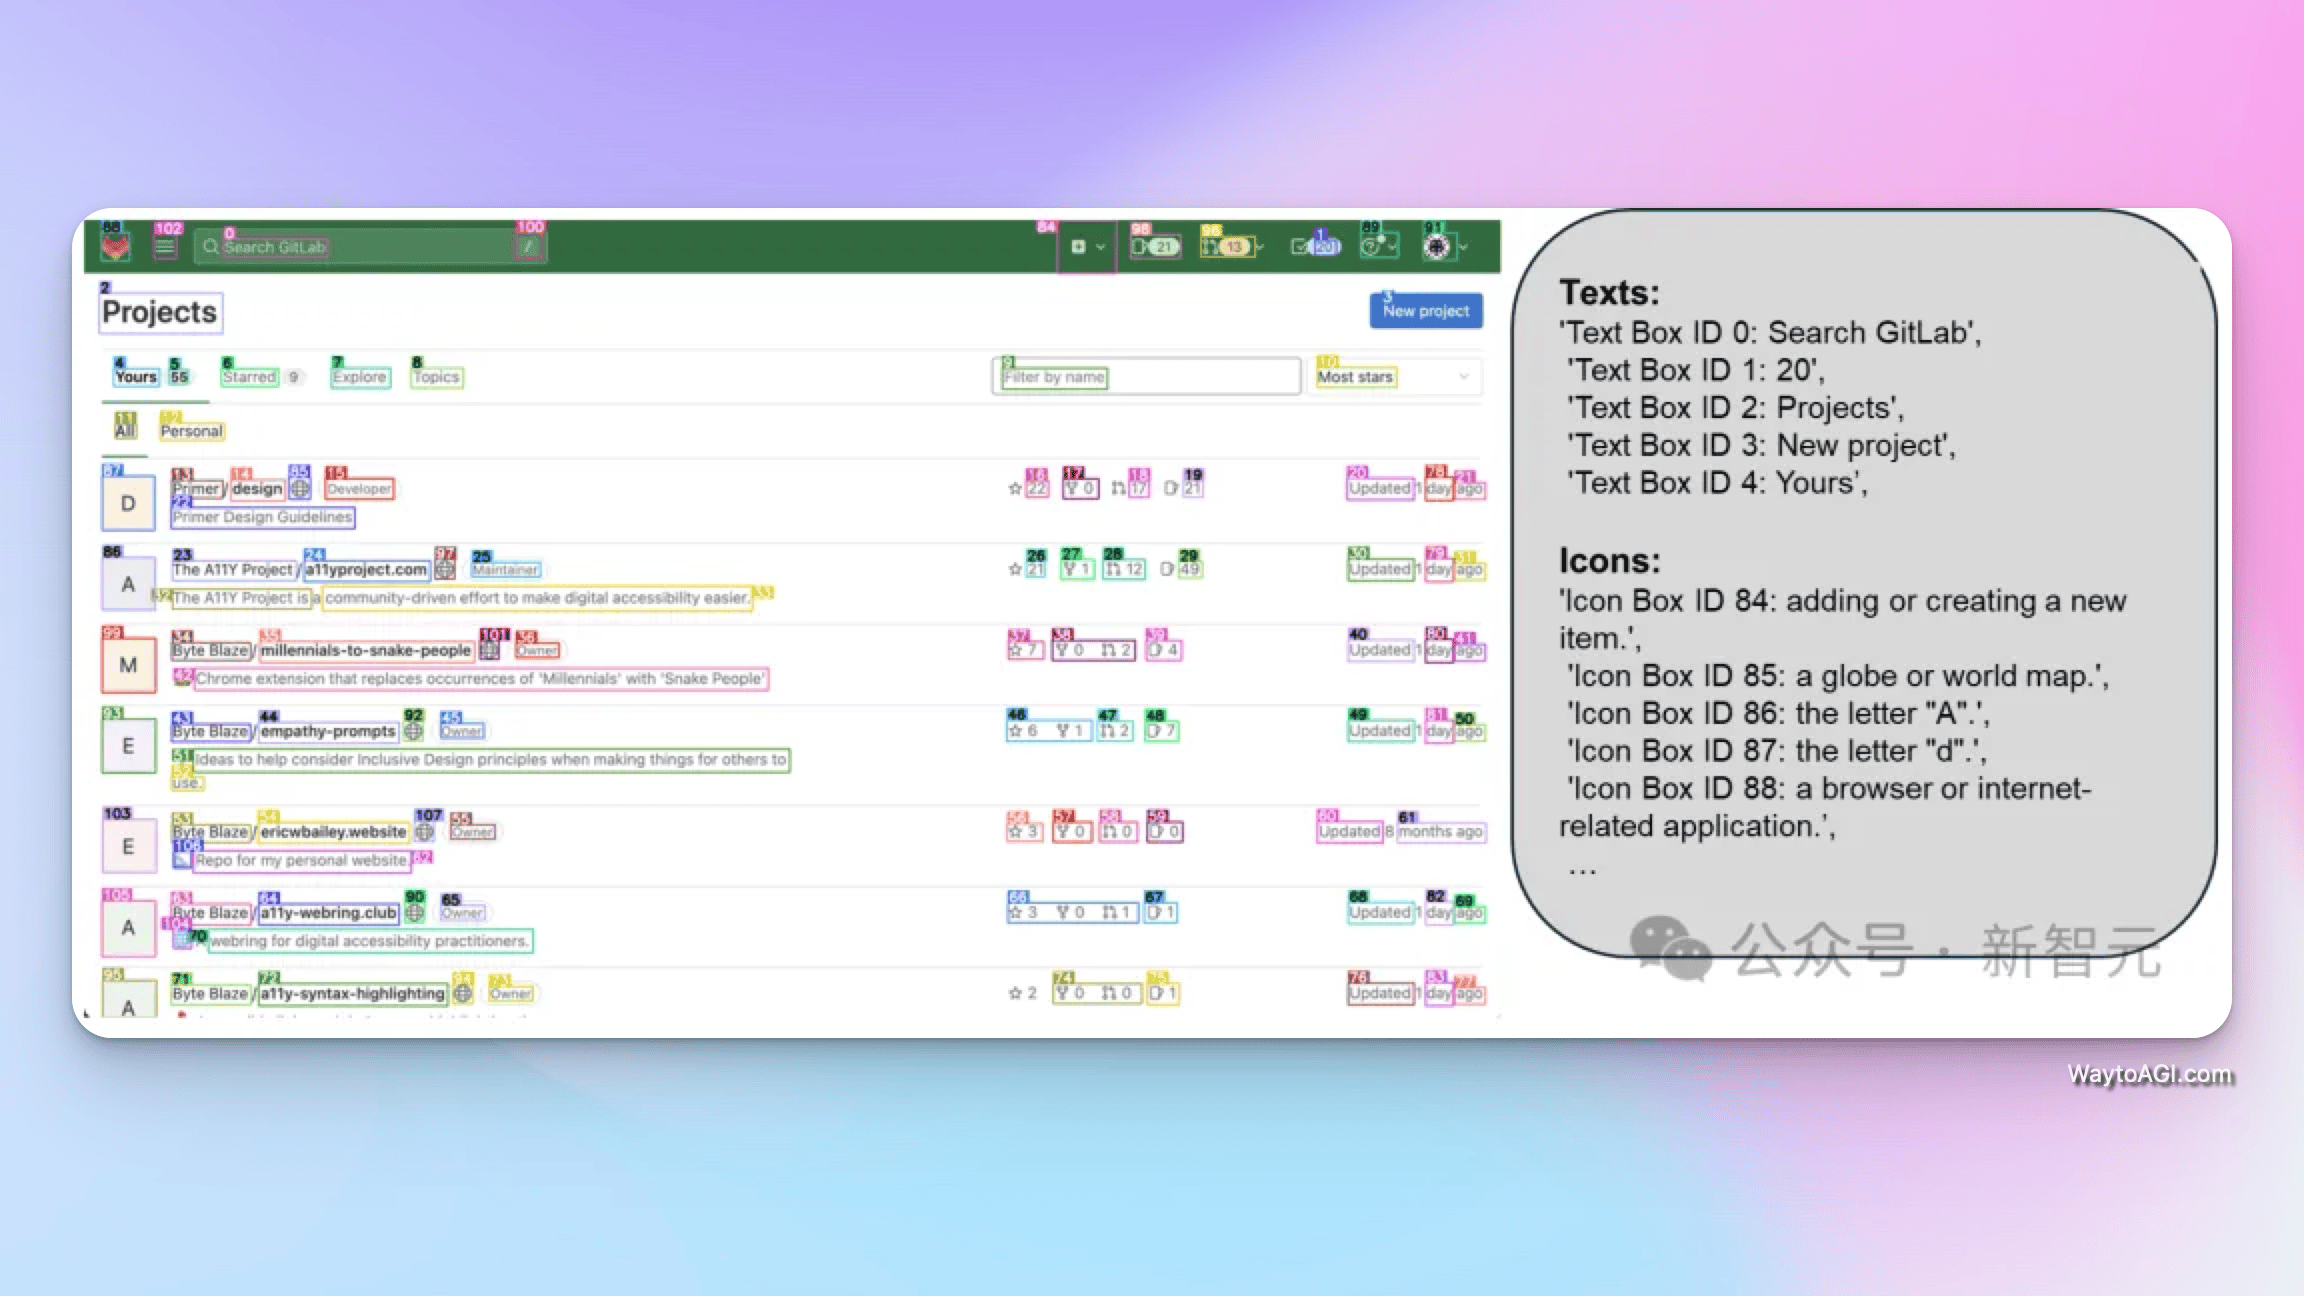Click the 12 merge requests icon for a11yproject.com

tap(1124, 570)
